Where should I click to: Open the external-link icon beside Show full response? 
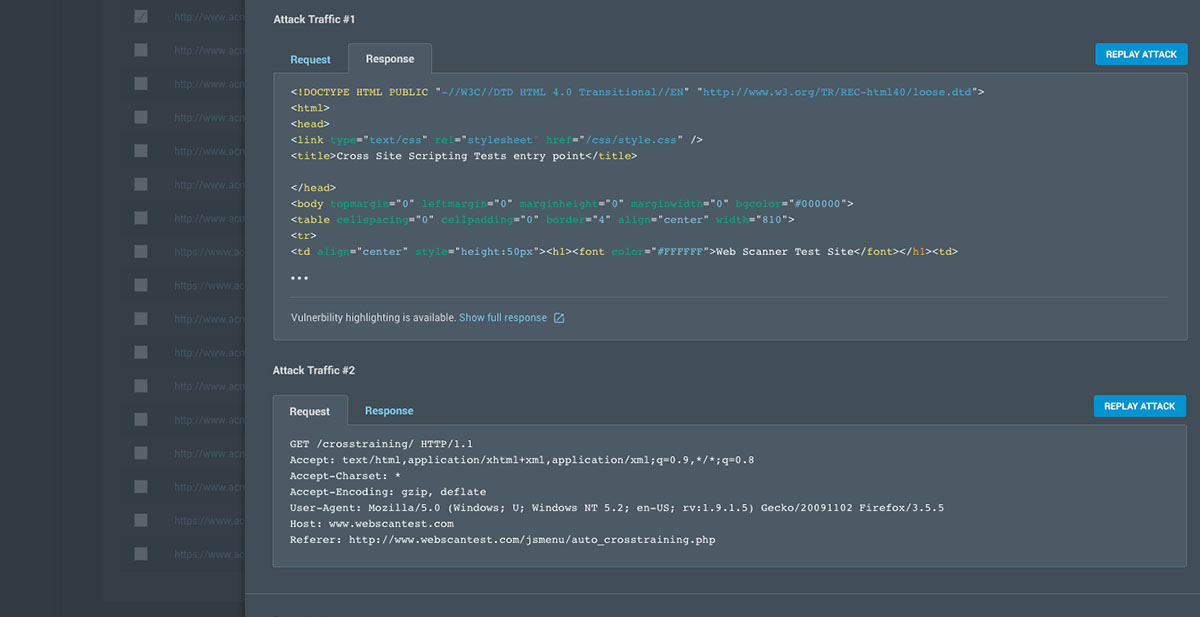coord(559,318)
